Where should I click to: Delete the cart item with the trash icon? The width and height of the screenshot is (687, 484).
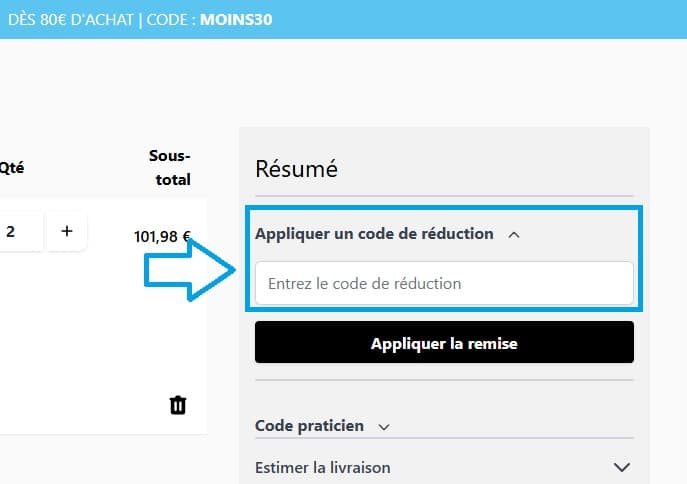click(x=178, y=404)
